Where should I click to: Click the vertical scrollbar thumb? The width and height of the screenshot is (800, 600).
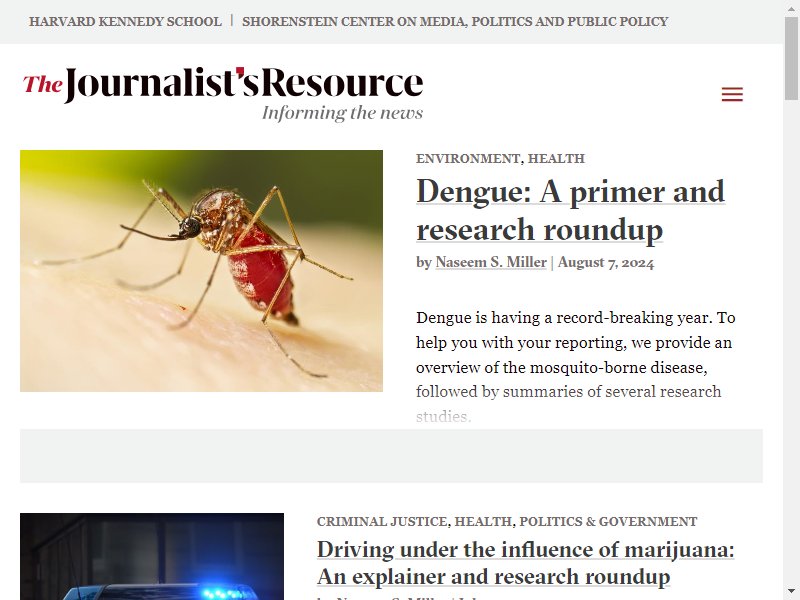(x=791, y=59)
